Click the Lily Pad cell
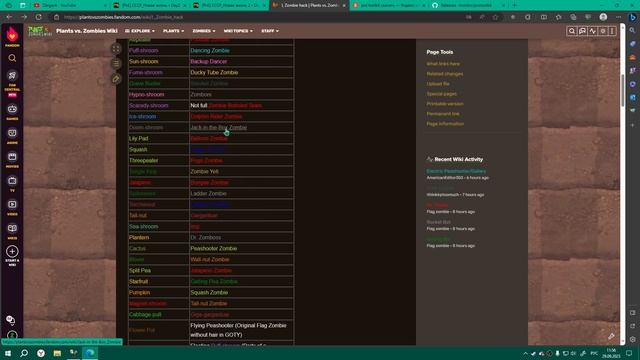The width and height of the screenshot is (640, 360). pos(158,139)
